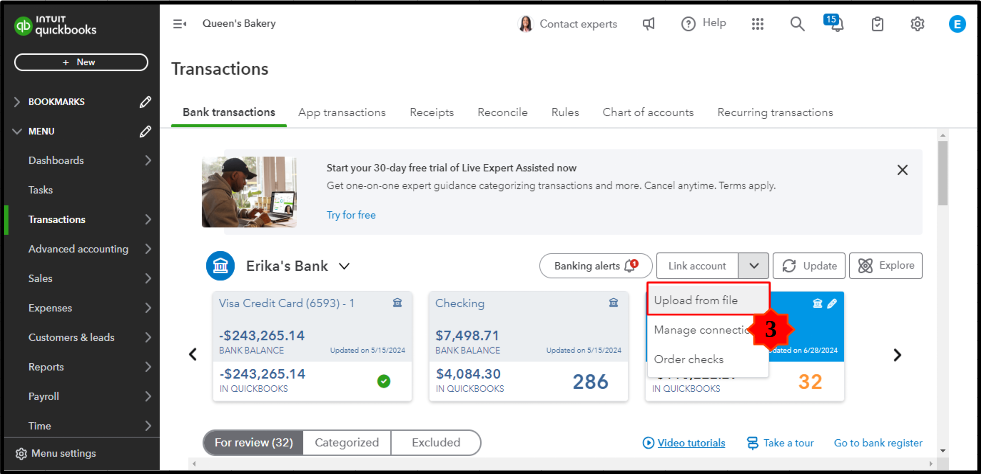Open the clipboard tasks icon in header
Viewport: 981px width, 474px height.
coord(877,24)
